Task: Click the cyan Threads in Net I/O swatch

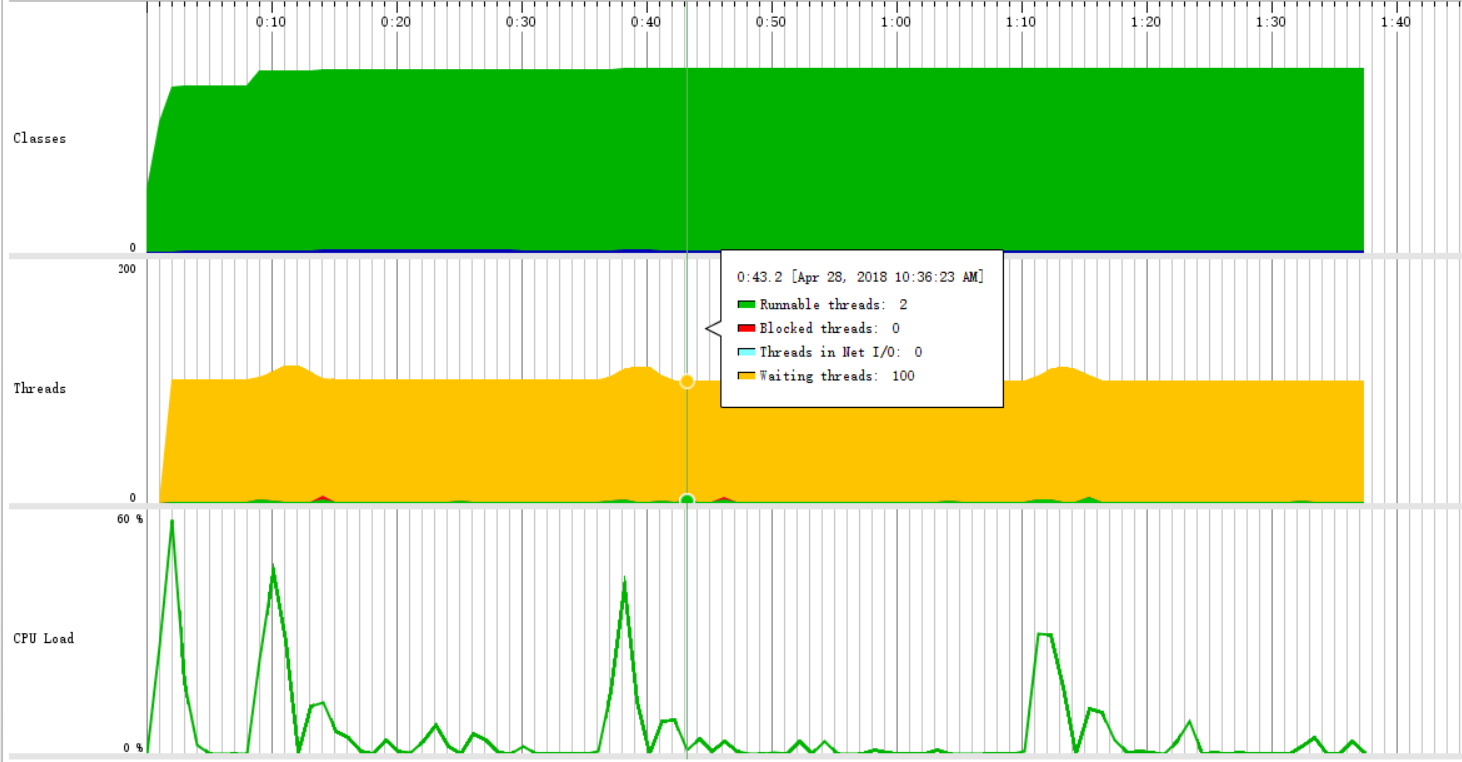Action: [746, 352]
